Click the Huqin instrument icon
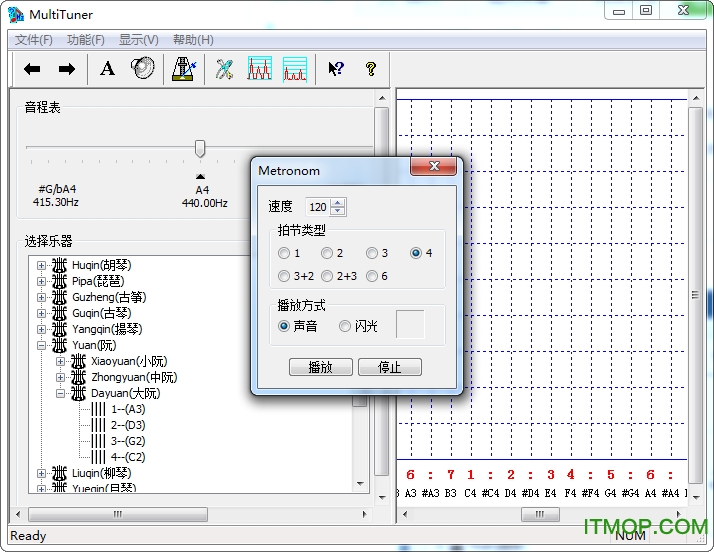The height and width of the screenshot is (552, 714). [59, 265]
